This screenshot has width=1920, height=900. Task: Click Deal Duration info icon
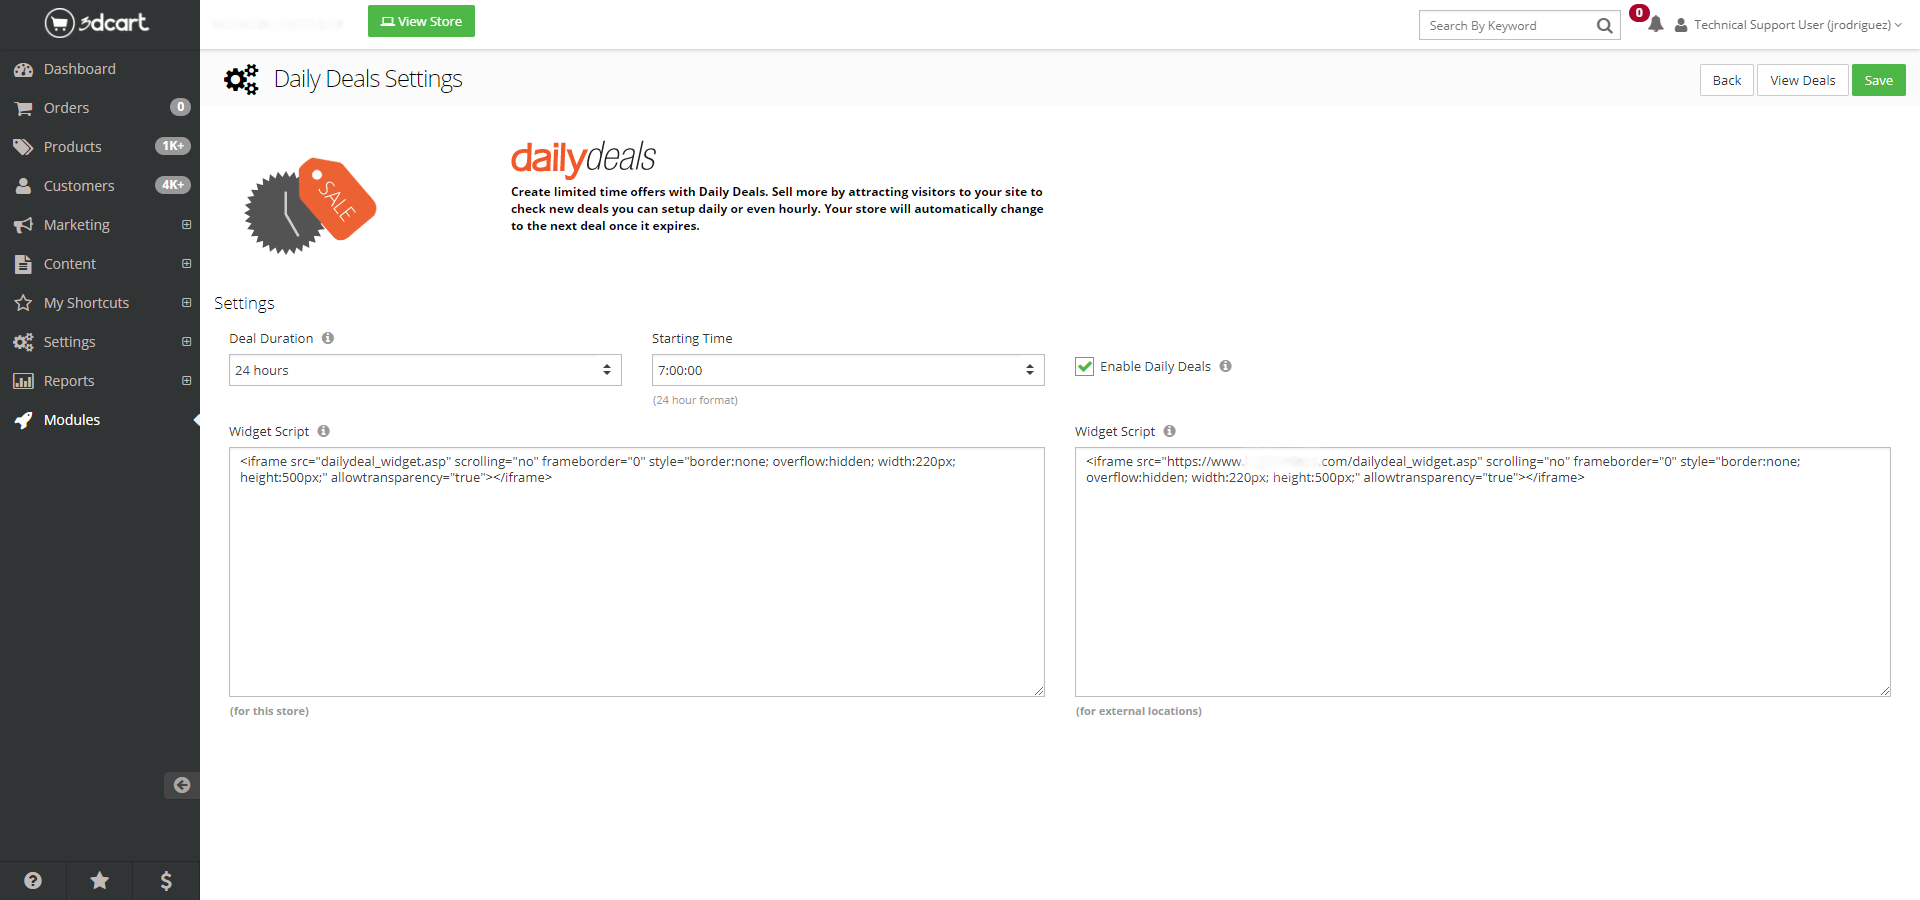pyautogui.click(x=328, y=338)
